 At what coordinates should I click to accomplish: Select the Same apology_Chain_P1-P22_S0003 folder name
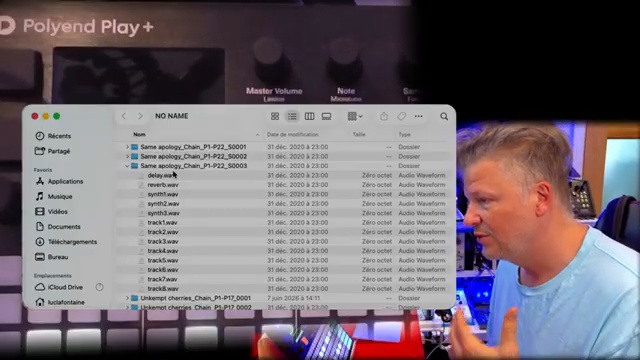click(x=194, y=166)
